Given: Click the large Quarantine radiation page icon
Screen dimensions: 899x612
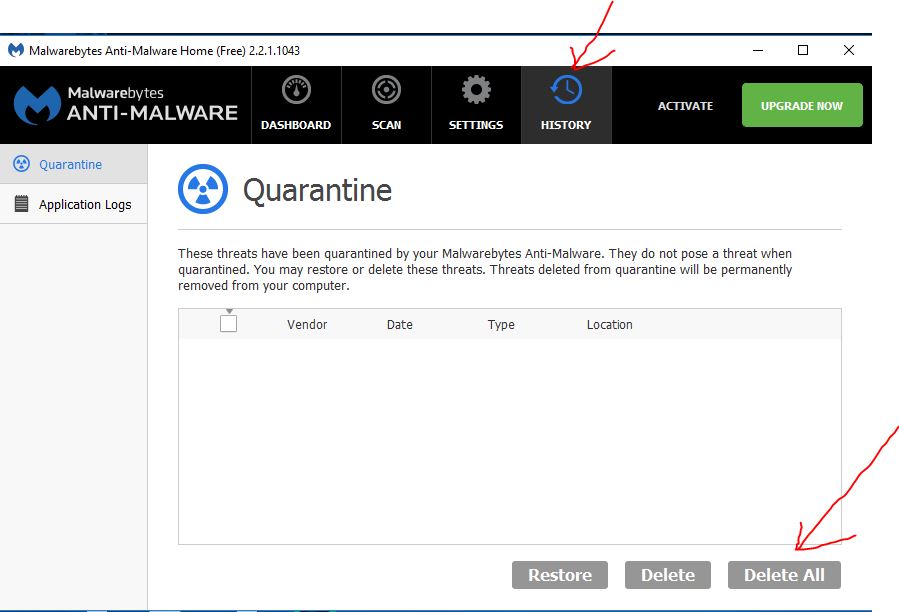Looking at the screenshot, I should tap(205, 189).
